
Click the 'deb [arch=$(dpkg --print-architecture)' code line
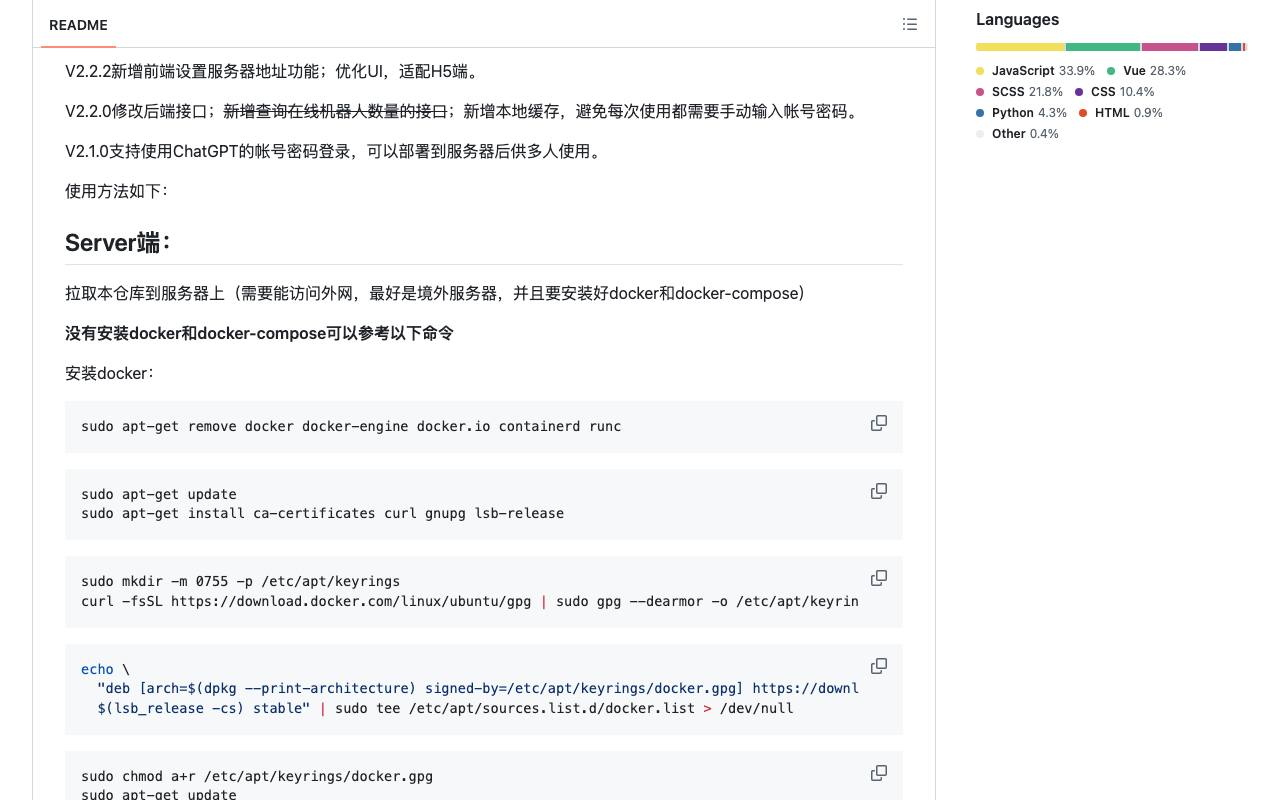478,689
